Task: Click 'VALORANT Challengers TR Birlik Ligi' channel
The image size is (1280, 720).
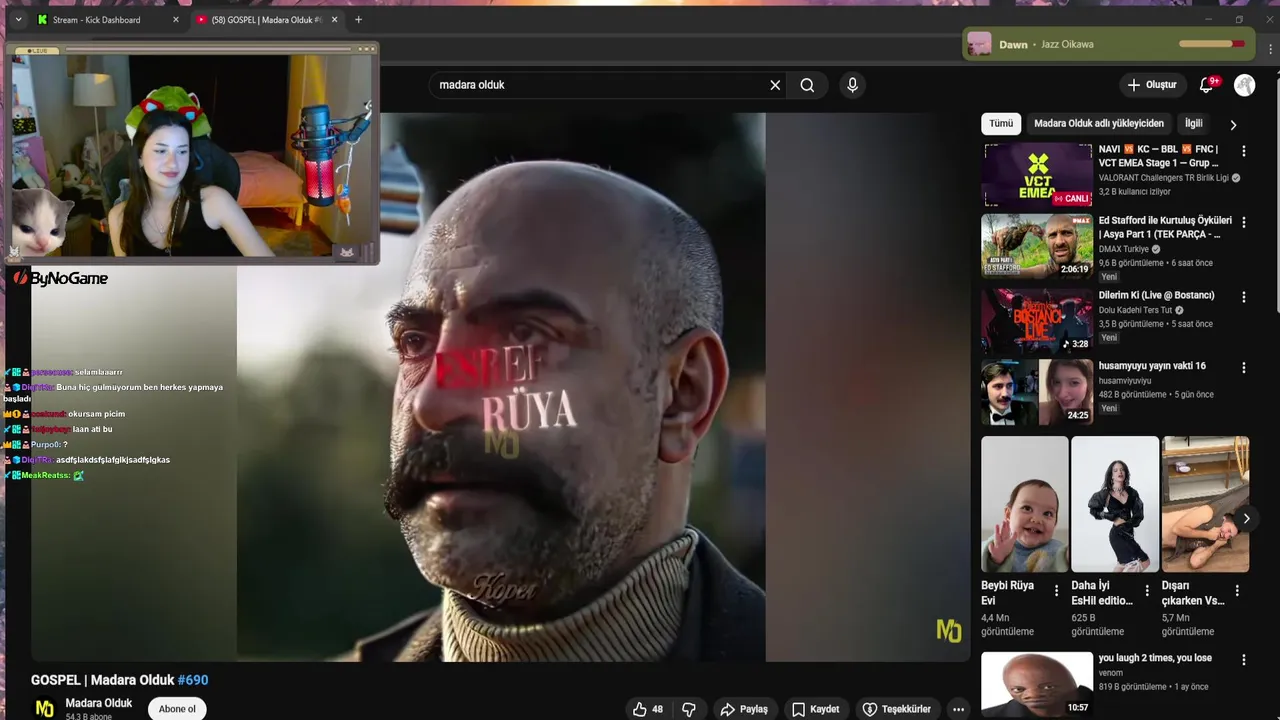Action: [1165, 178]
